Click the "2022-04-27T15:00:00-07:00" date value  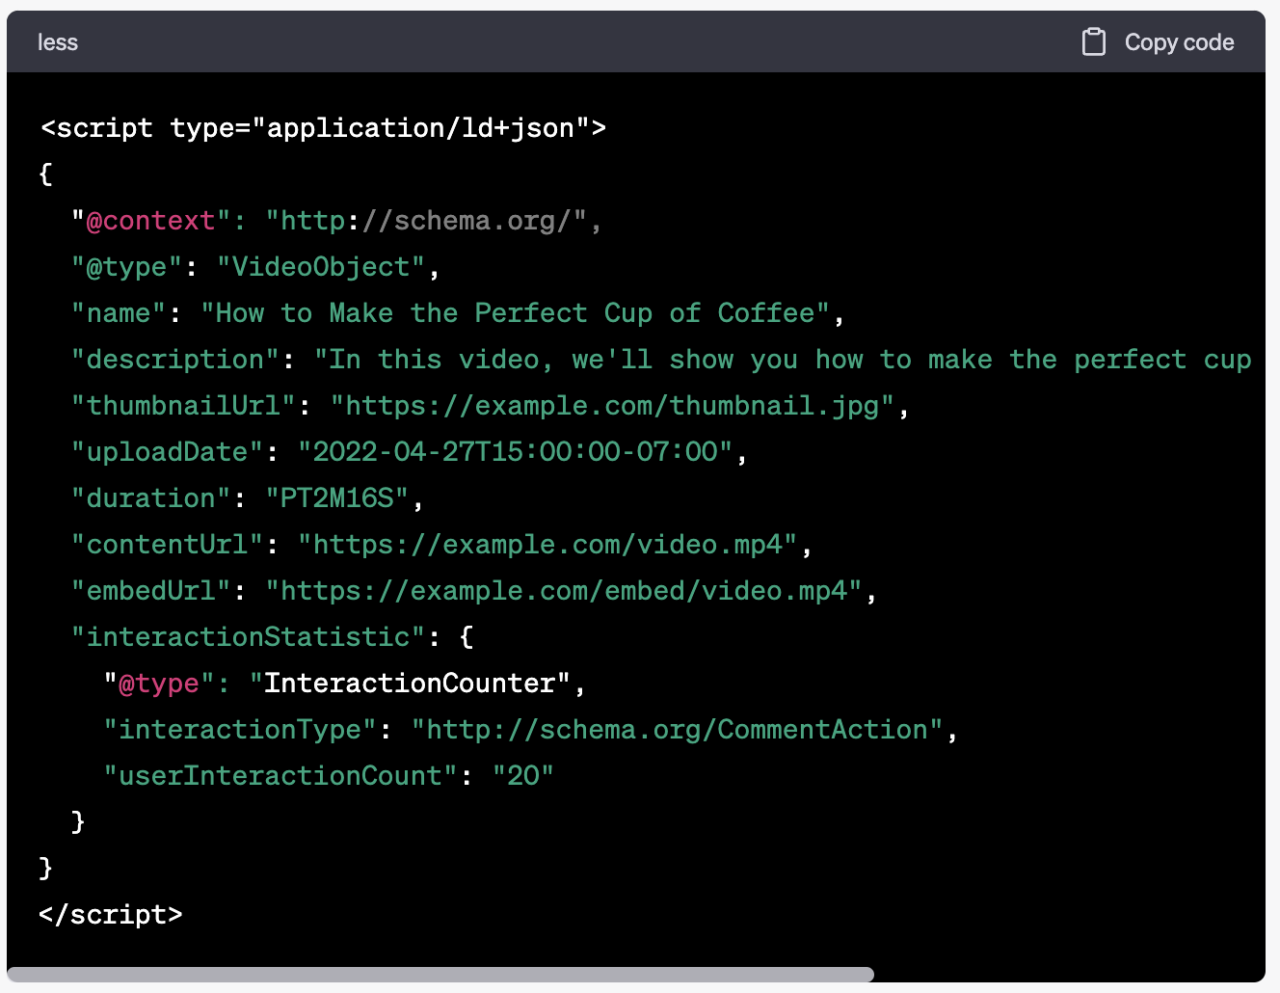coord(515,452)
